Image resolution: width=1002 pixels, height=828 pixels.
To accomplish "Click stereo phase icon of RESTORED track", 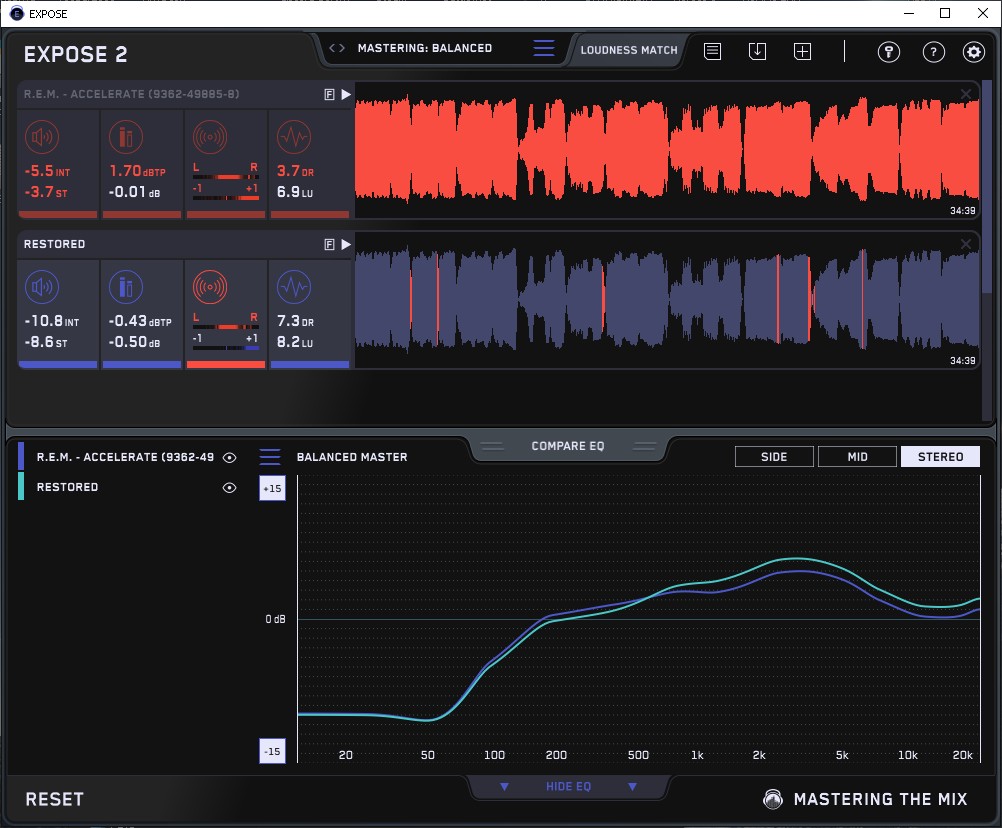I will (x=210, y=288).
